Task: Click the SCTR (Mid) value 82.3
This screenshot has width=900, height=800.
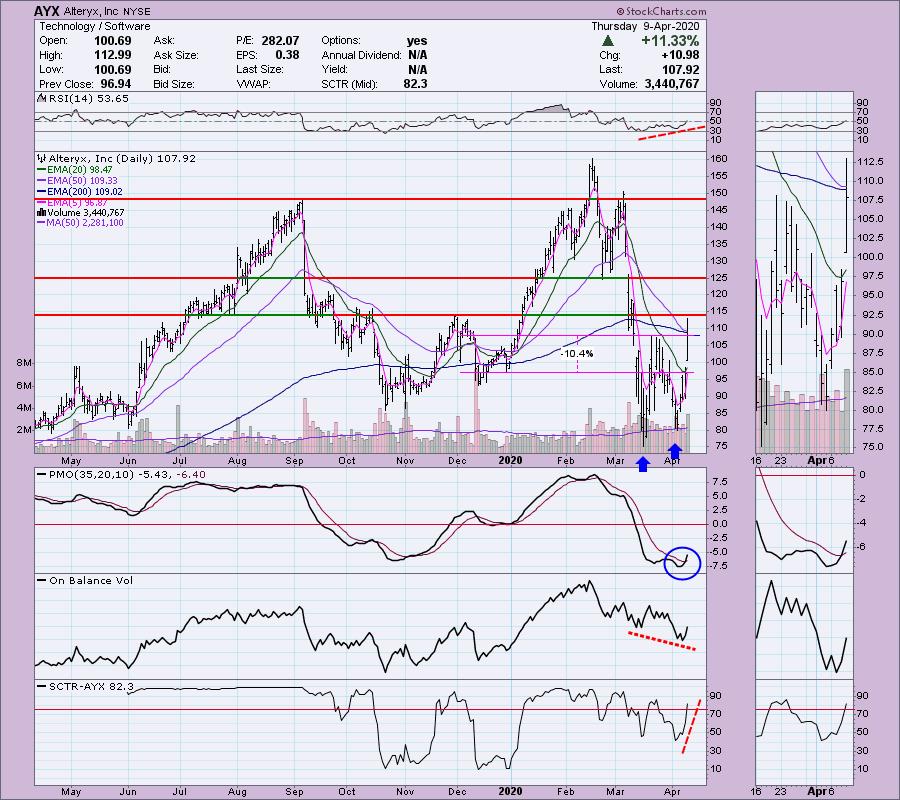Action: click(x=415, y=84)
